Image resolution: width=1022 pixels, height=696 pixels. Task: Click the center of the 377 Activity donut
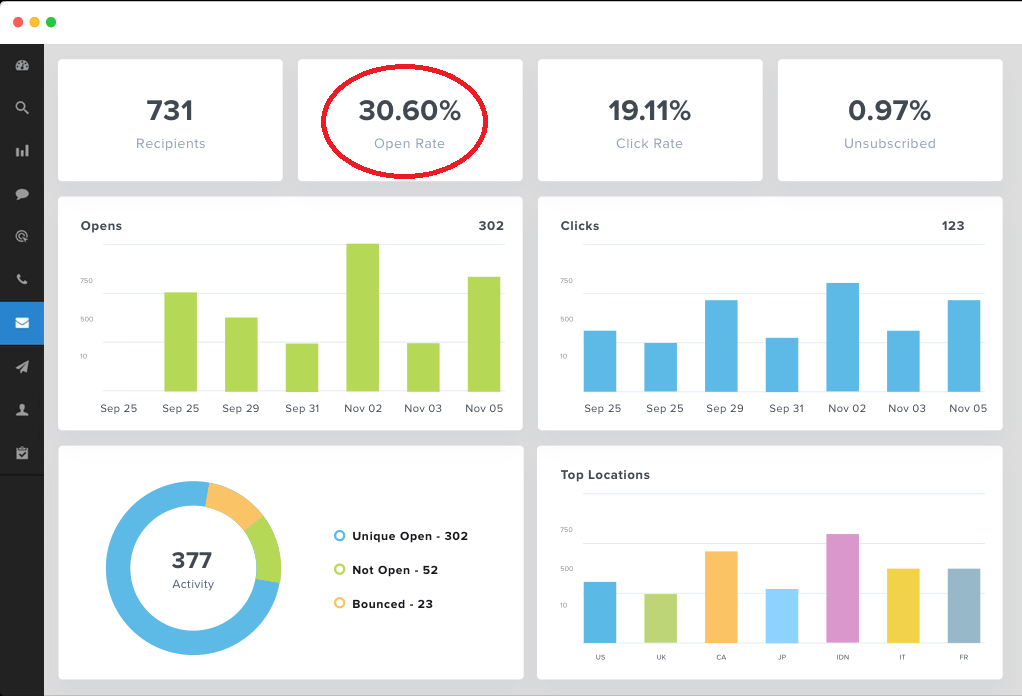click(x=193, y=568)
